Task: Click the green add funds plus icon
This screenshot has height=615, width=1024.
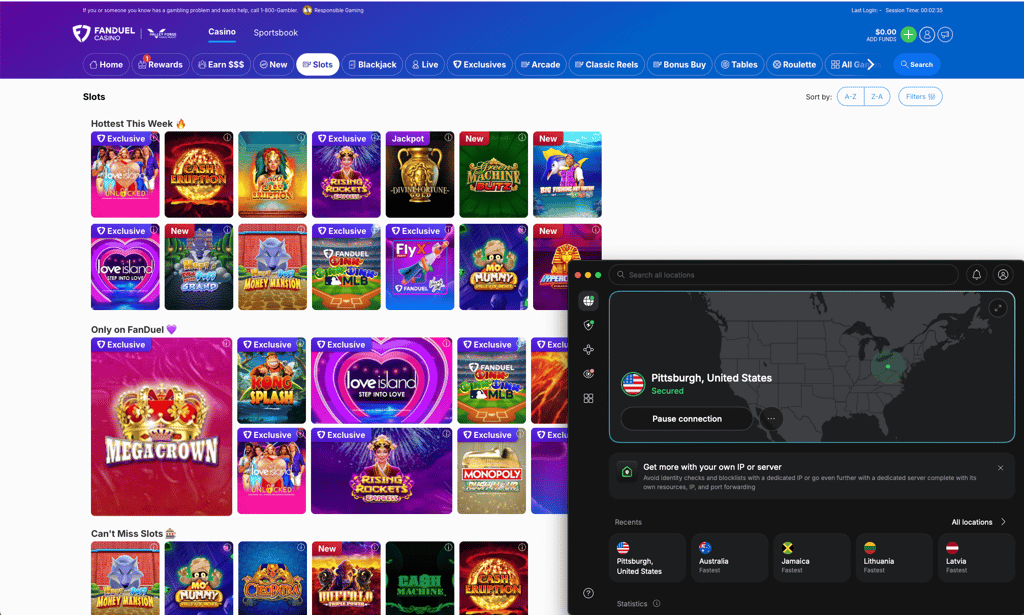Action: 908,35
